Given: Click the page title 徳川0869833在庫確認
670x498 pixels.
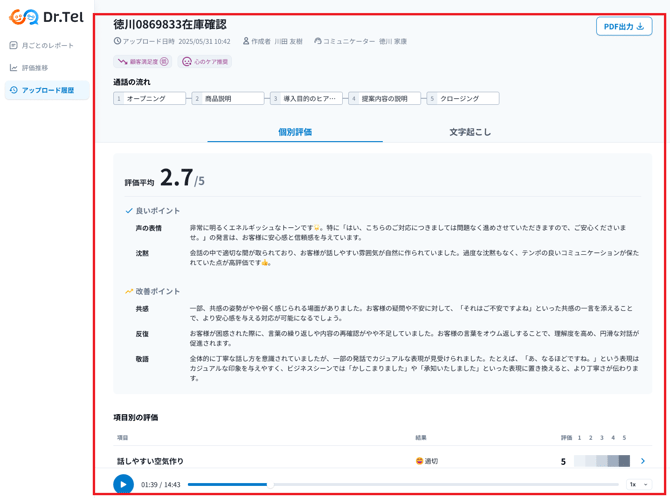Looking at the screenshot, I should pos(170,24).
